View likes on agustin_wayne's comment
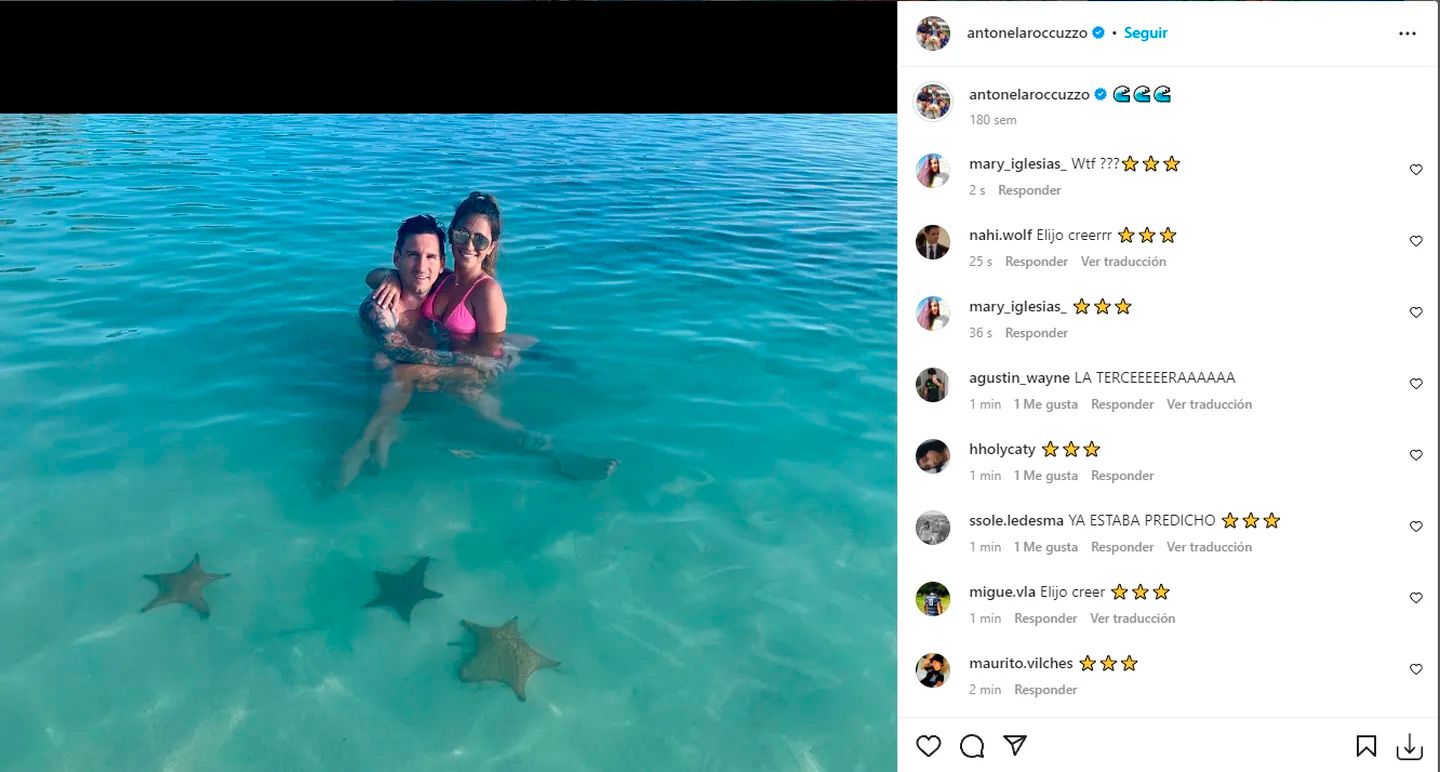The width and height of the screenshot is (1440, 772). [1045, 405]
